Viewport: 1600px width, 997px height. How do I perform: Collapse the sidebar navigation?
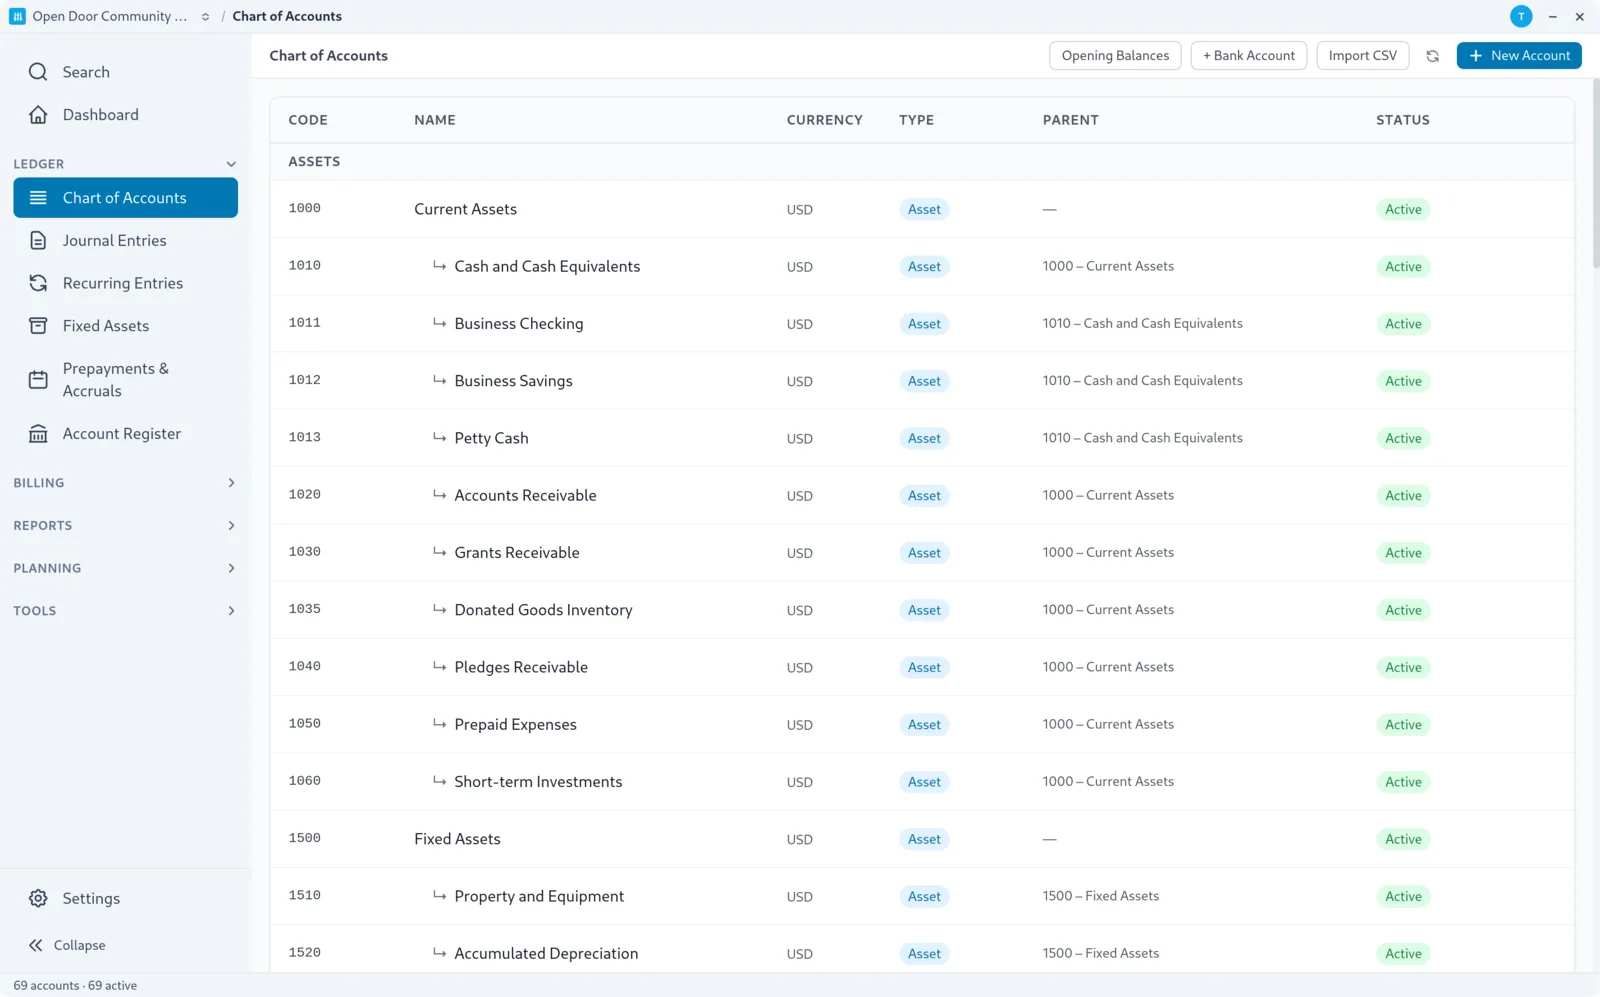click(x=125, y=945)
